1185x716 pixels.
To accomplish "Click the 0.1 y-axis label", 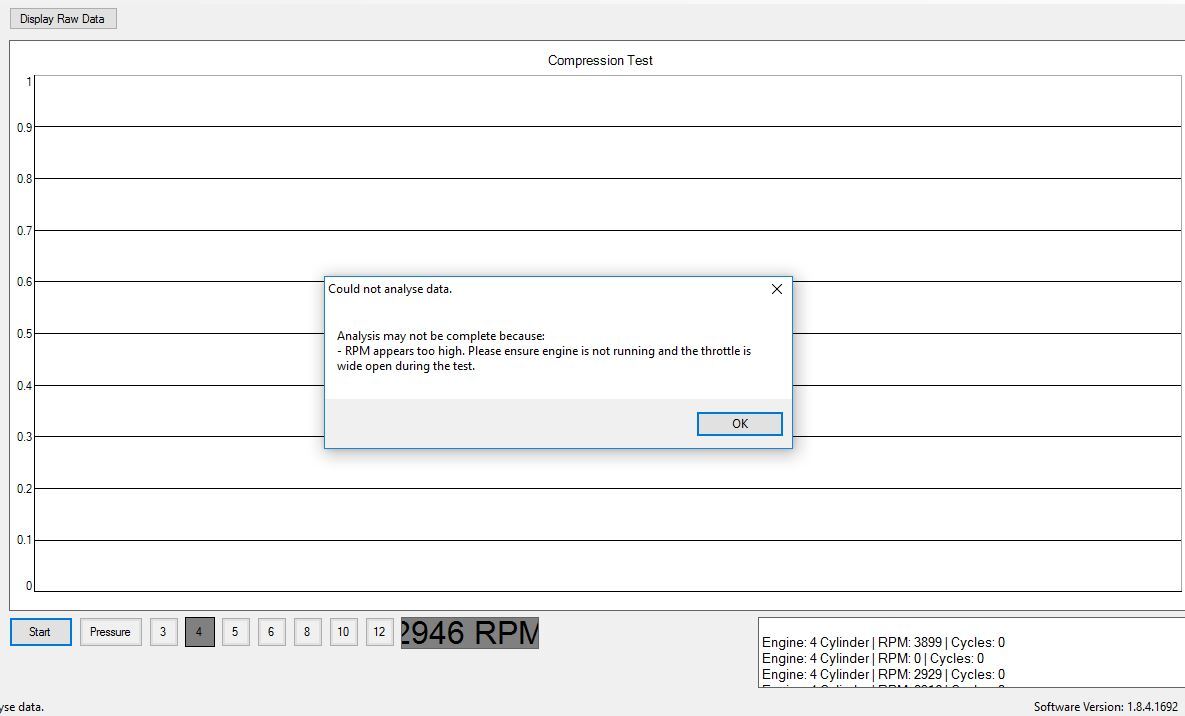I will click(25, 540).
